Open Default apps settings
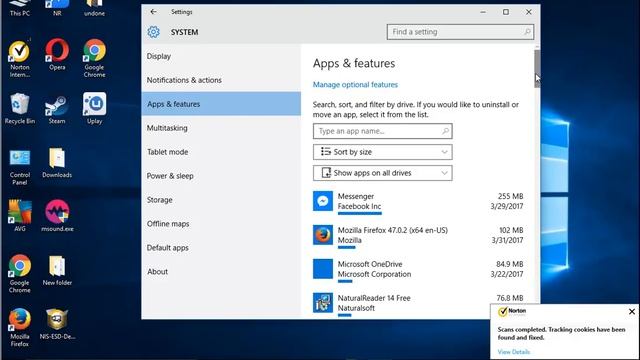Screen dimensions: 640x360 [221, 248]
